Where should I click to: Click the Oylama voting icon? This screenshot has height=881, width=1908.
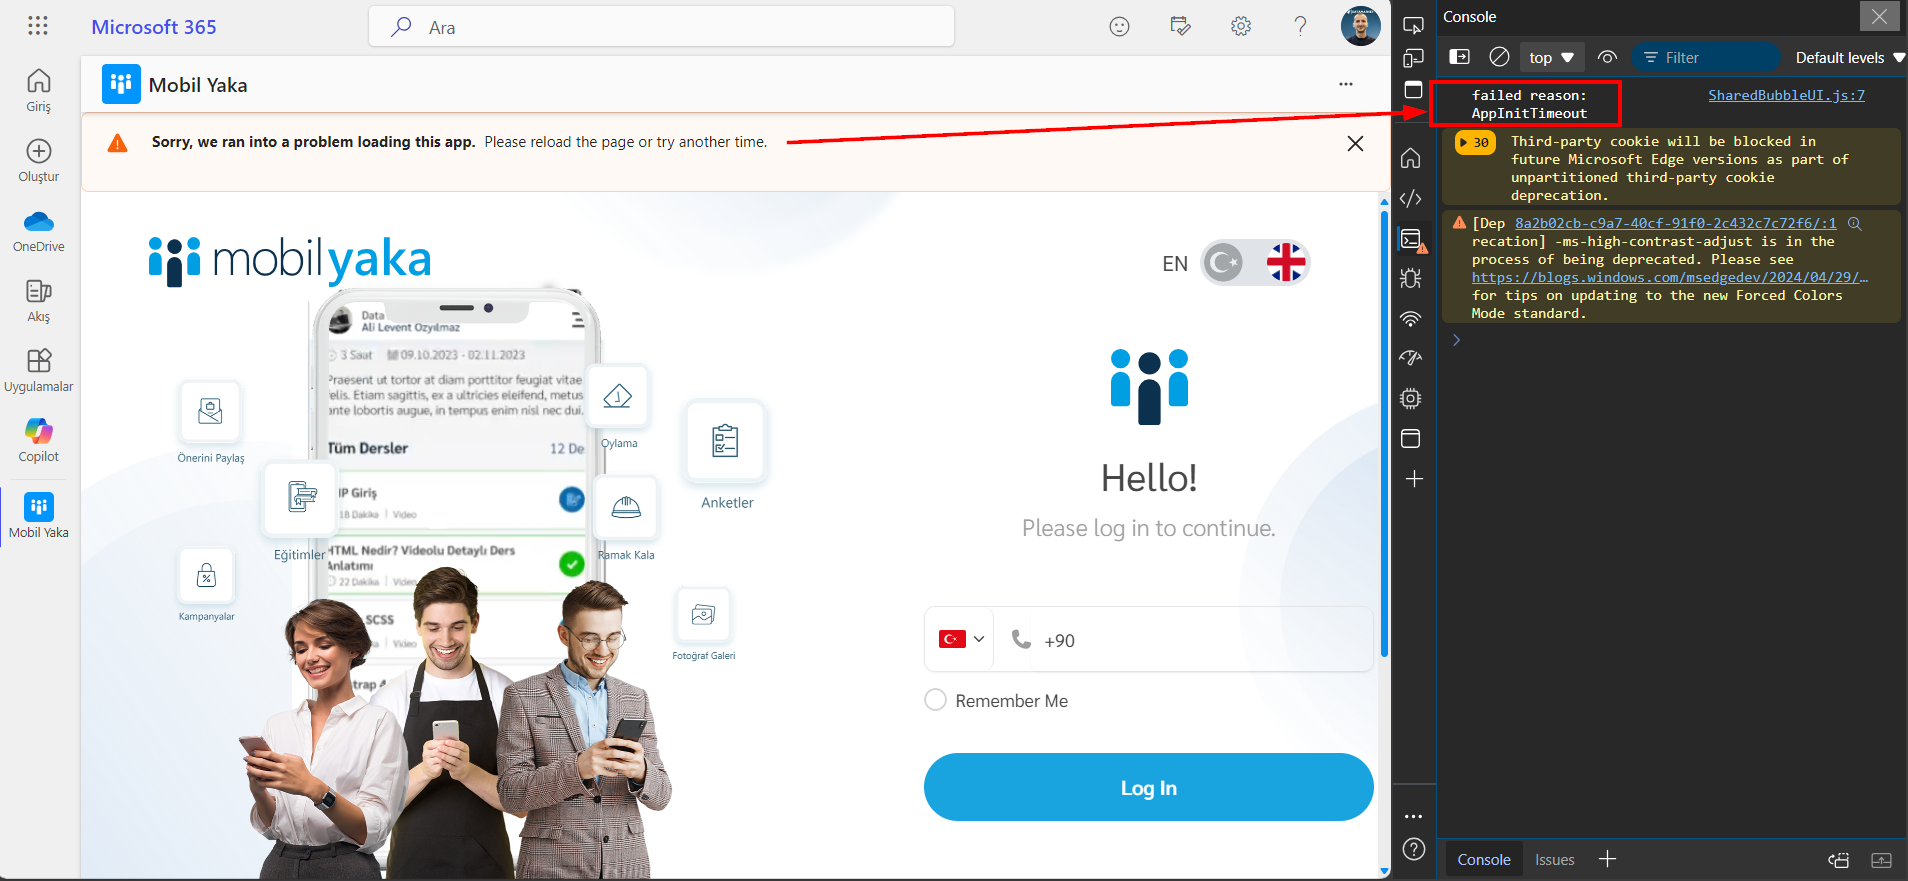[x=617, y=396]
